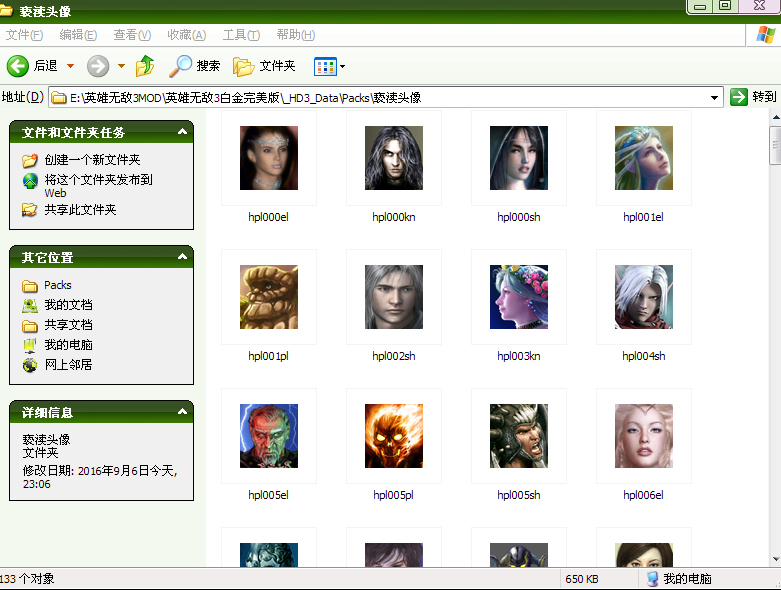Image resolution: width=781 pixels, height=590 pixels.
Task: Select the hpl003kn flower-crown thumbnail
Action: [519, 297]
